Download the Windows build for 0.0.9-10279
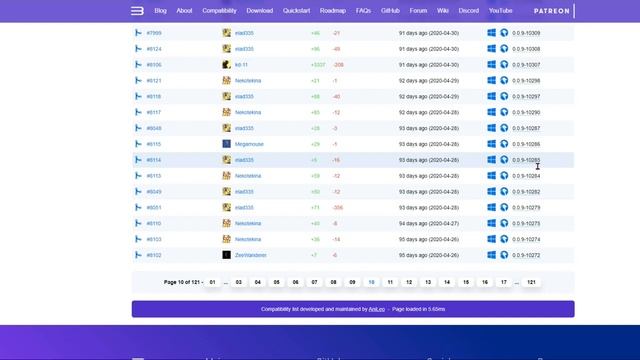 coord(491,207)
